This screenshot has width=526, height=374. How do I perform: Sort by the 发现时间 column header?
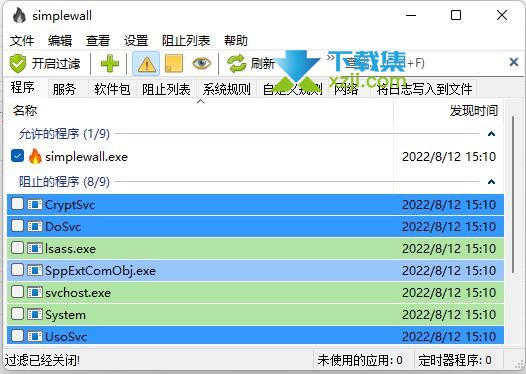[473, 111]
